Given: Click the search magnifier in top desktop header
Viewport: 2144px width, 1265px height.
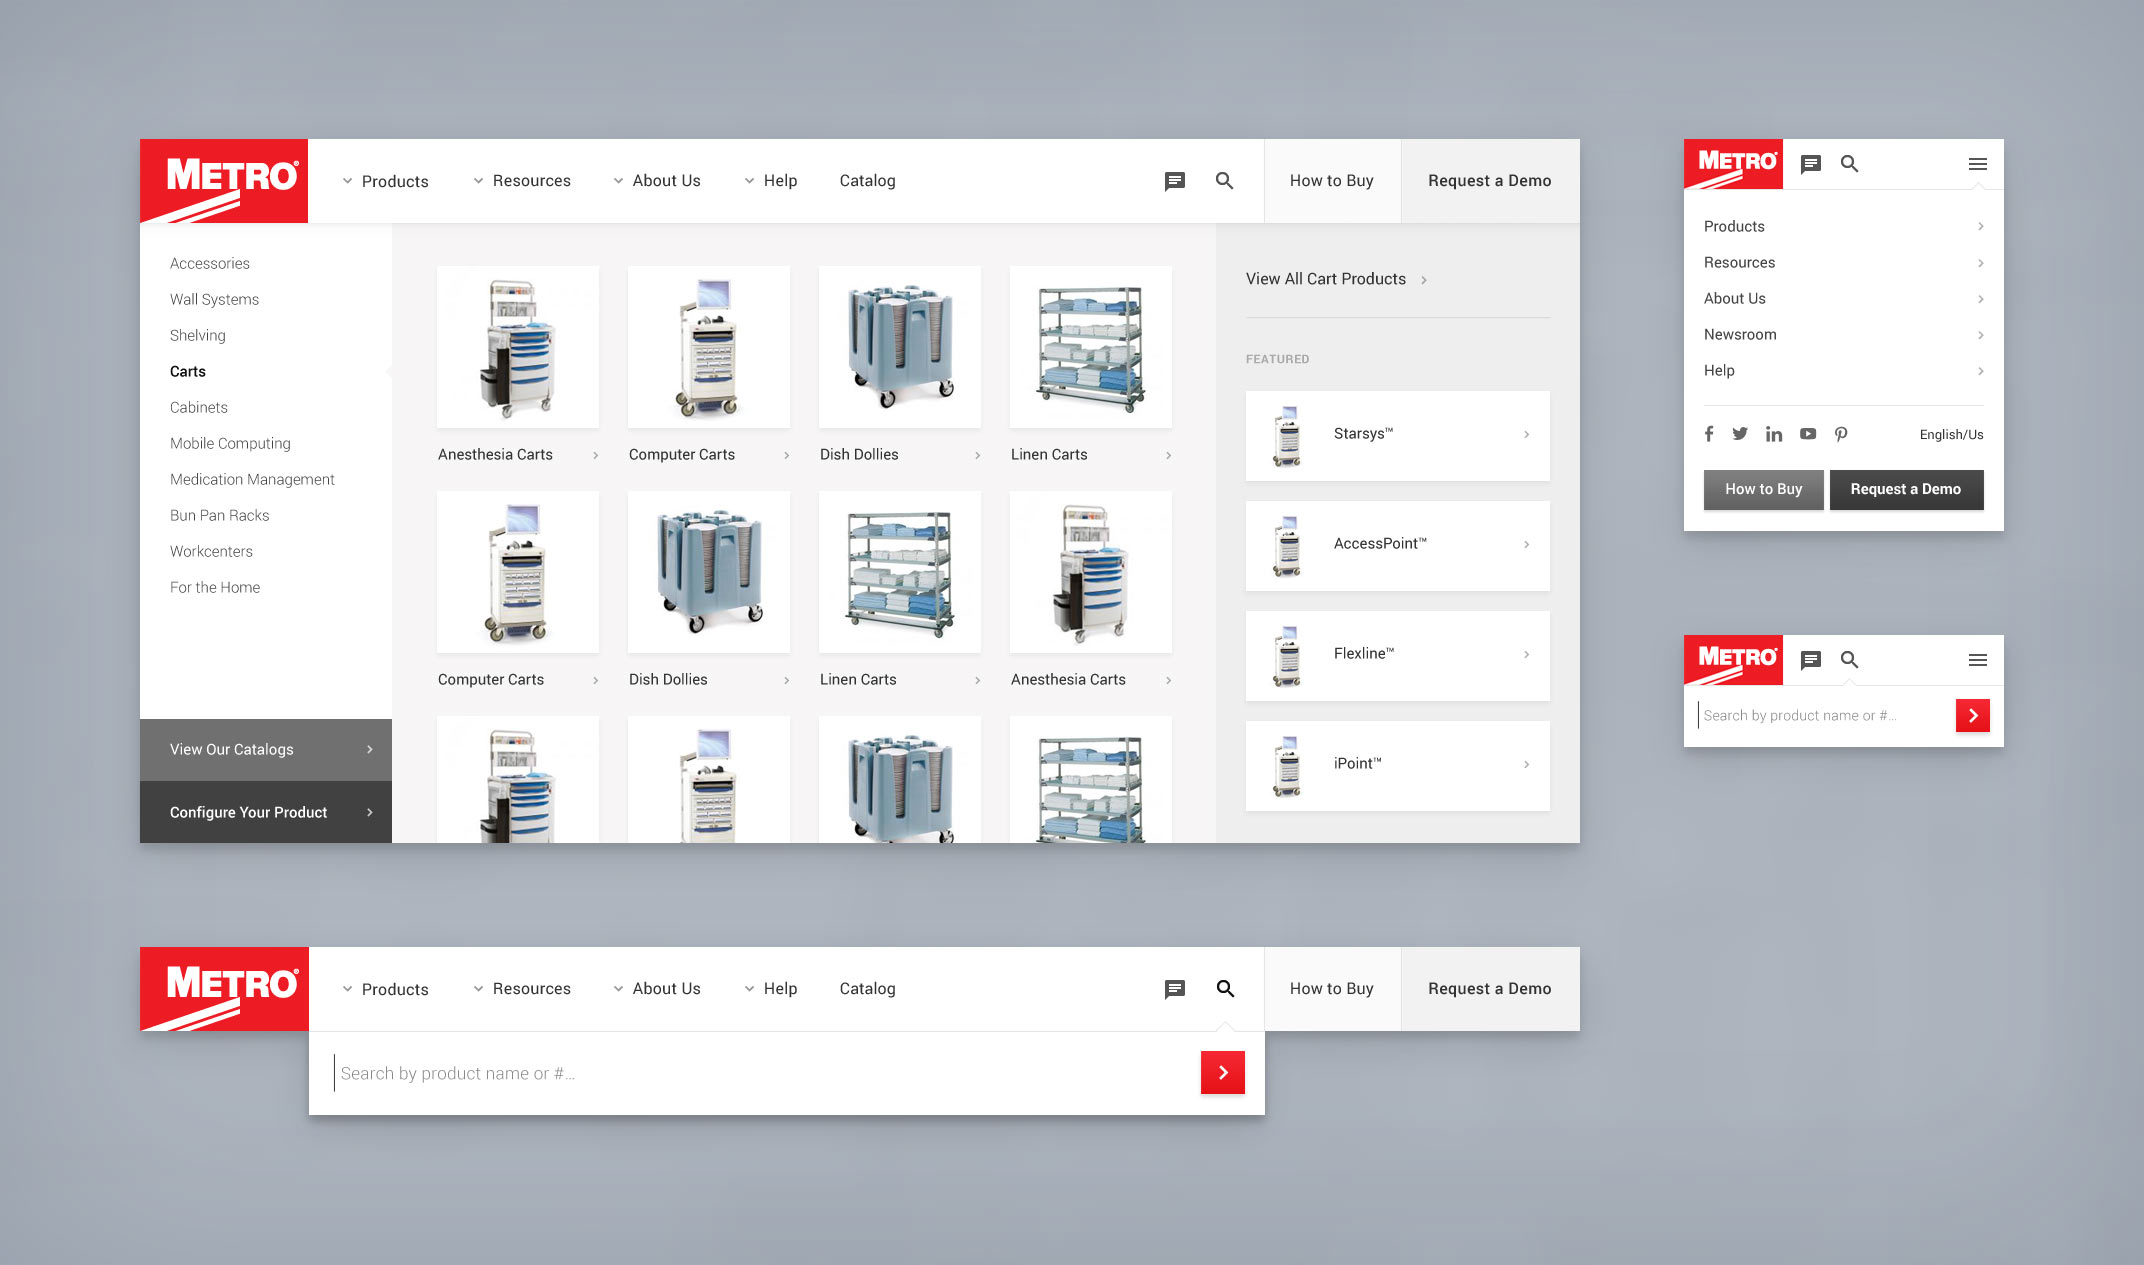Looking at the screenshot, I should 1224,181.
